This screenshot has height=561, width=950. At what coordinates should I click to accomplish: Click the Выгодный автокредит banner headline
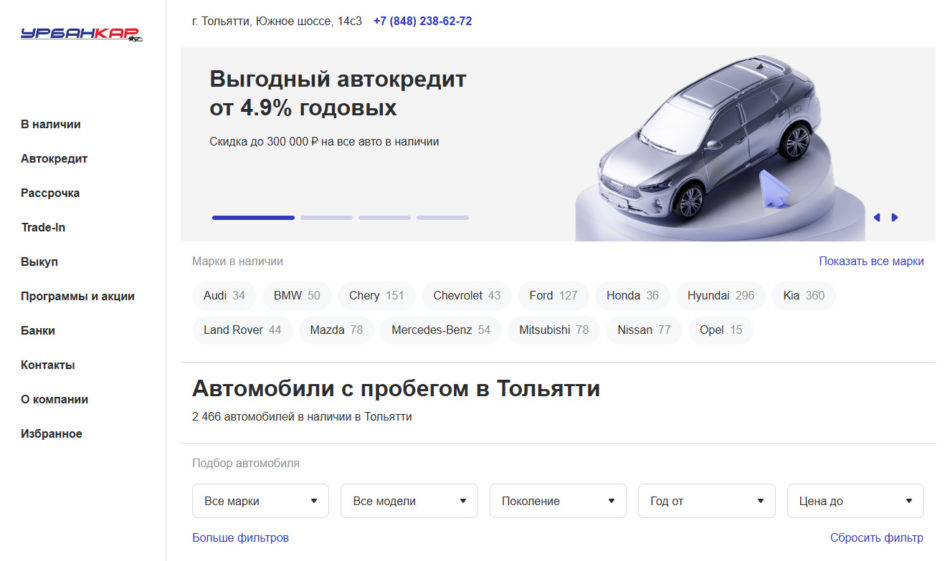coord(338,93)
